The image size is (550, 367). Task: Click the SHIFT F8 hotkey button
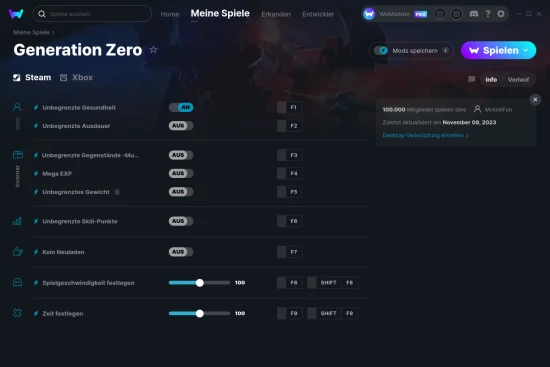[x=333, y=282]
